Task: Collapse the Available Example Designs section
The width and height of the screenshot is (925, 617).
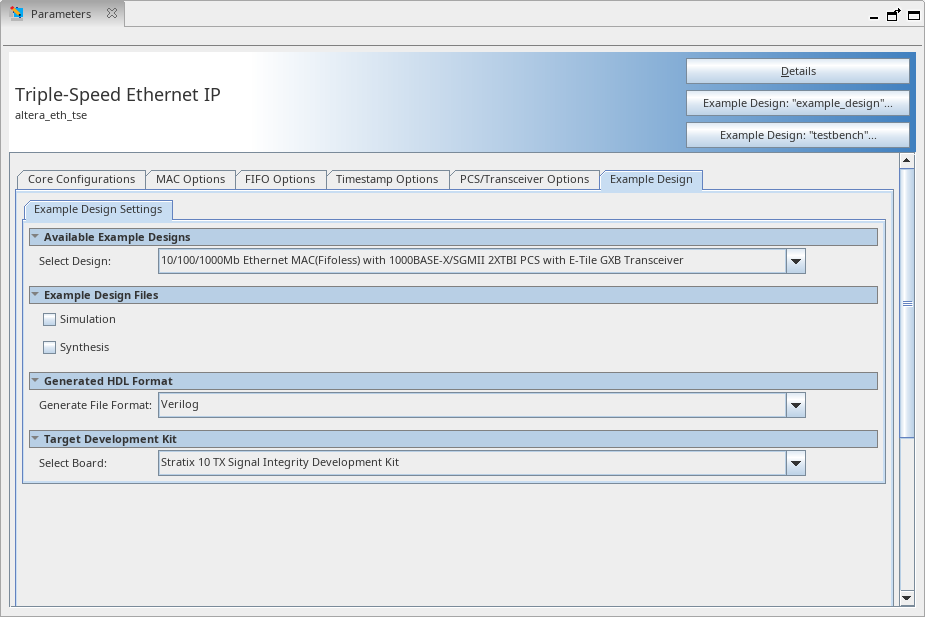Action: [x=35, y=237]
